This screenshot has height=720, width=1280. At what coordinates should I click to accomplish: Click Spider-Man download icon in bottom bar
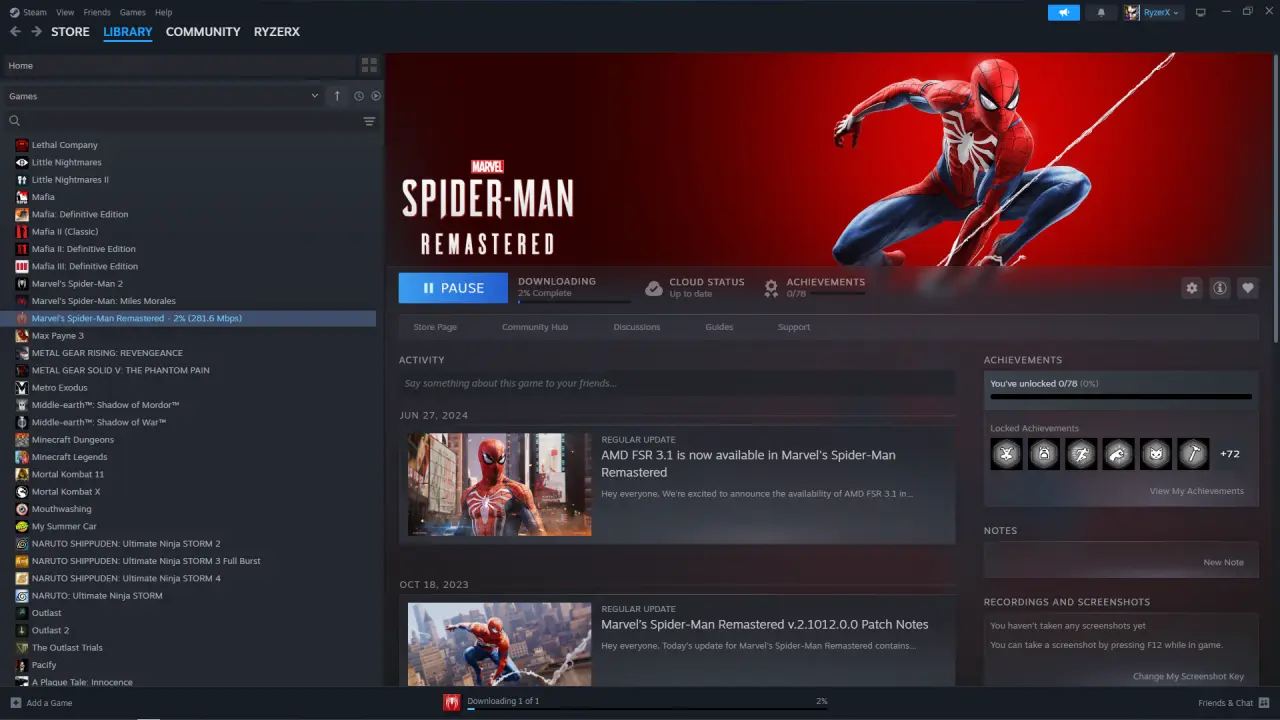click(452, 702)
